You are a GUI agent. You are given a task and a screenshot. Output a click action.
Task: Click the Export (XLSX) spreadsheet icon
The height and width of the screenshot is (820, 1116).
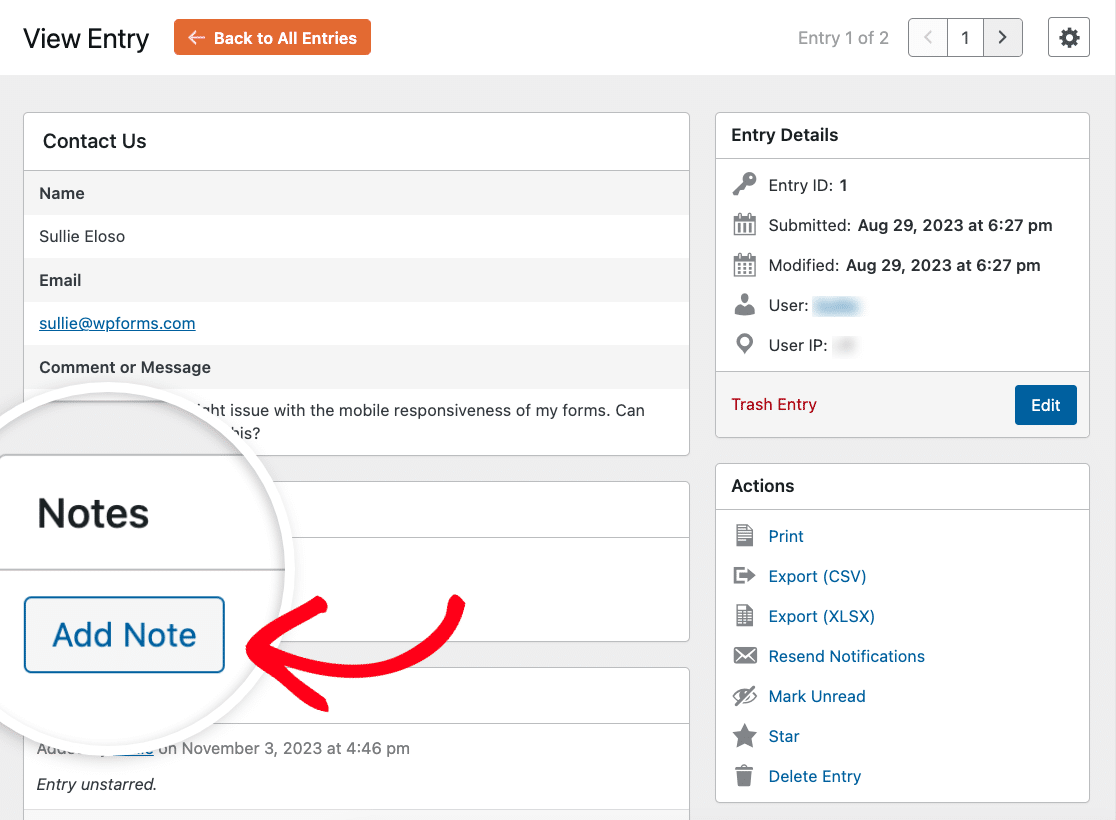point(744,615)
